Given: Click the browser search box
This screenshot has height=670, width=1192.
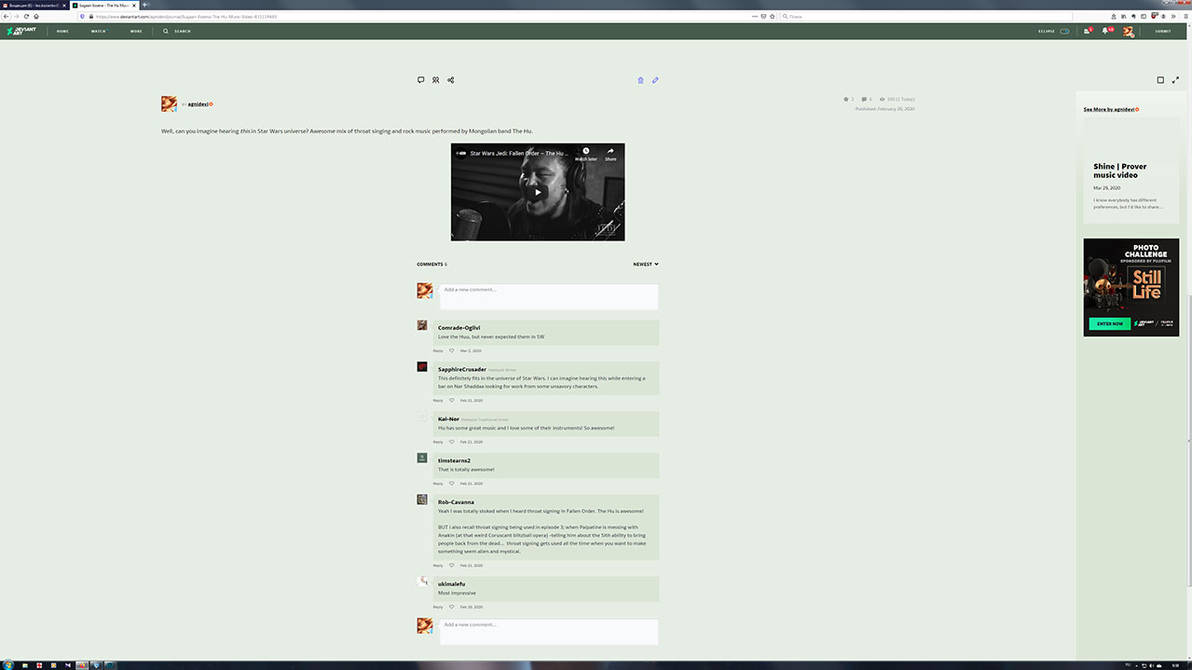Looking at the screenshot, I should 926,16.
